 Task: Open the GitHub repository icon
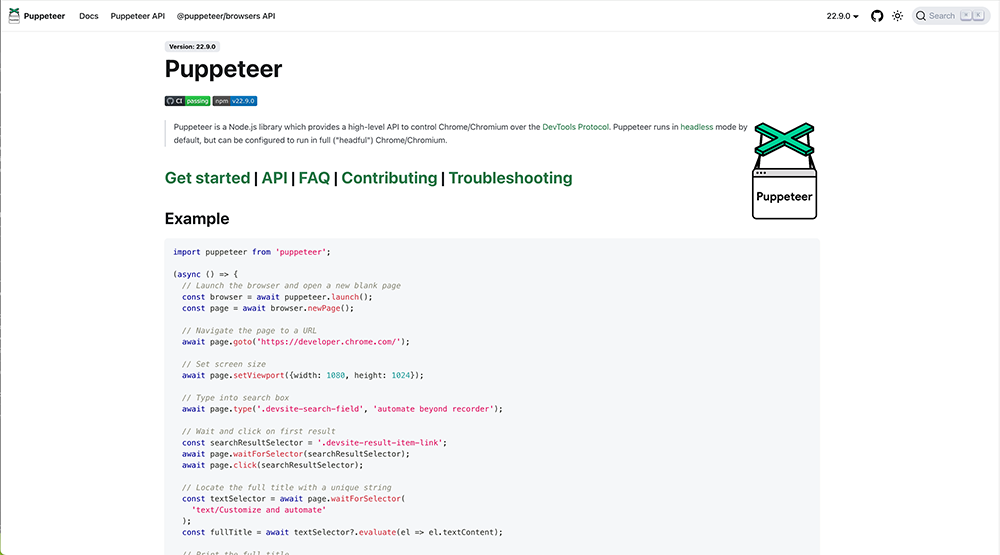(877, 16)
